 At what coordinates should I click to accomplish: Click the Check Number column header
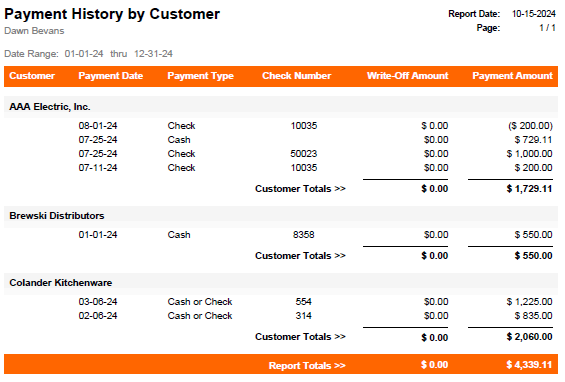pos(297,76)
